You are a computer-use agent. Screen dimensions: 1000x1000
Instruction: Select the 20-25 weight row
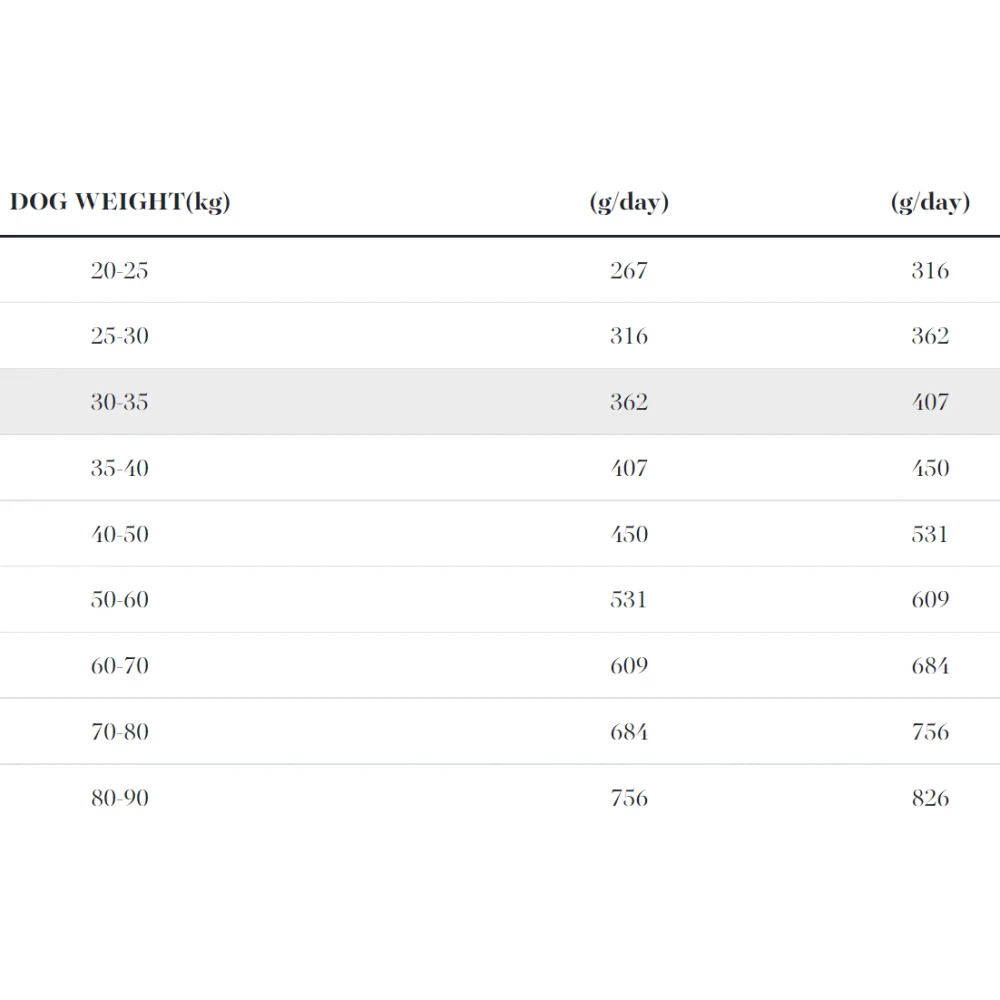click(500, 270)
